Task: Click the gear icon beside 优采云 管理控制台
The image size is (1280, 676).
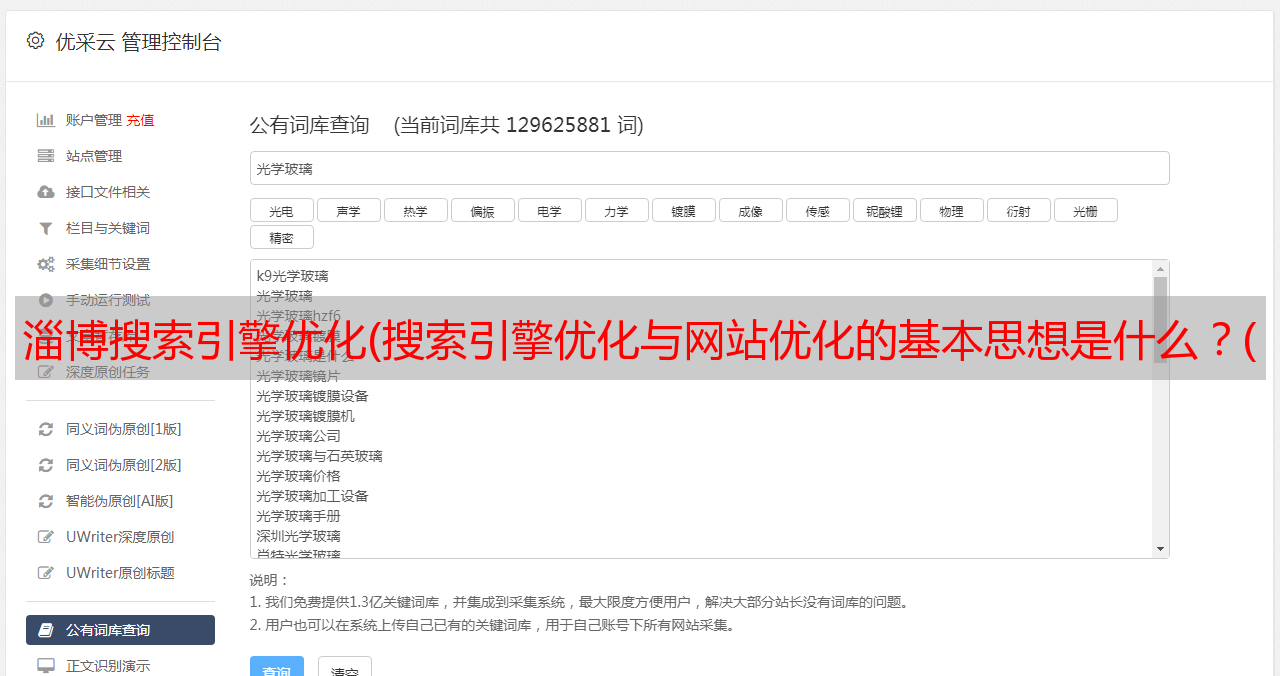Action: pos(36,41)
